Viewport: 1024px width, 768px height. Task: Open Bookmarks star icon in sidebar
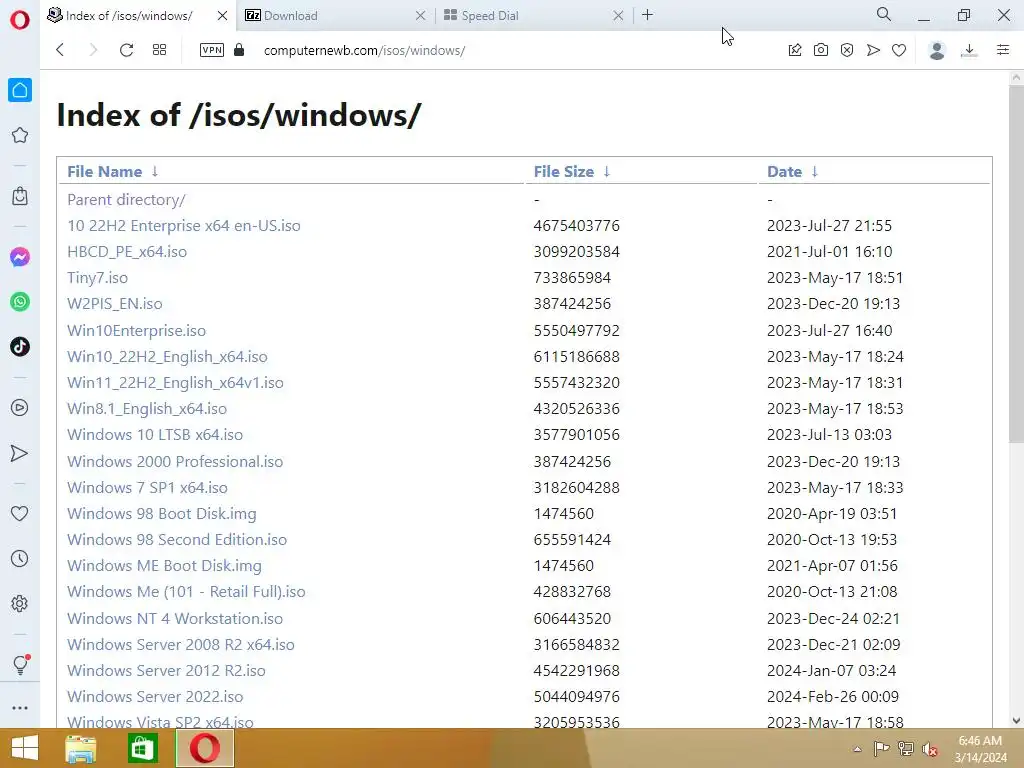20,135
